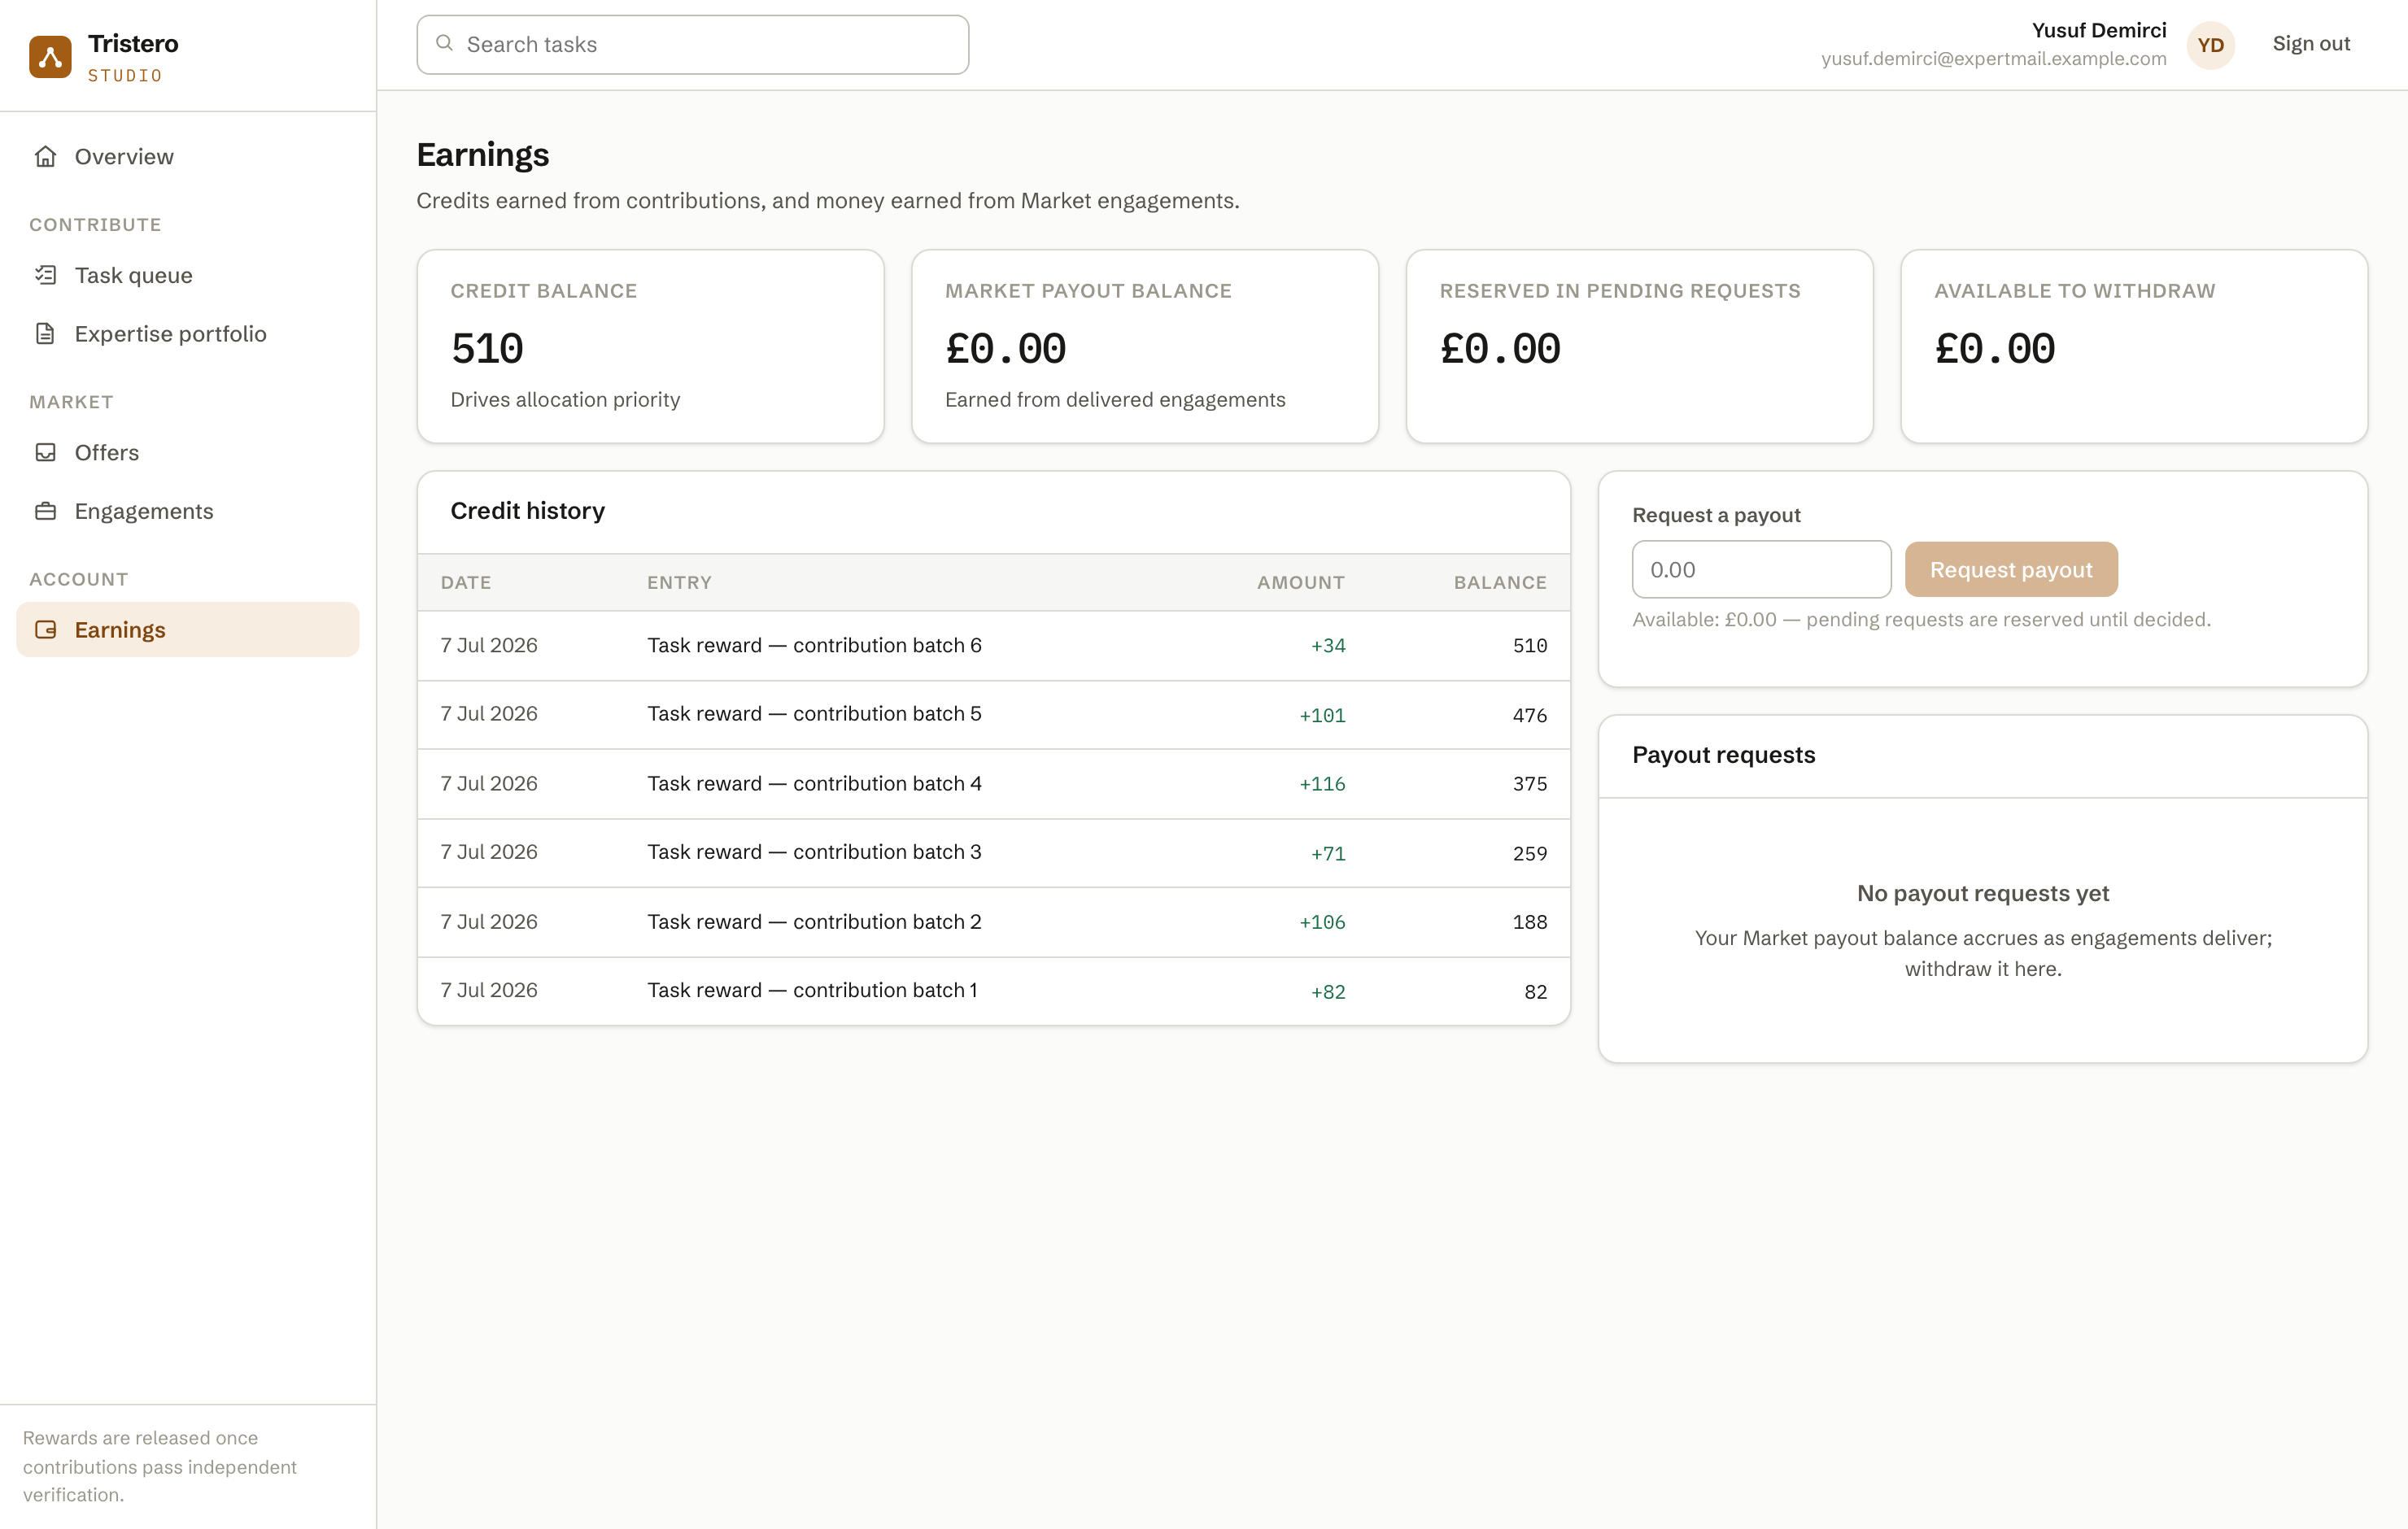Select Earnings in the sidebar
This screenshot has width=2408, height=1529.
188,629
